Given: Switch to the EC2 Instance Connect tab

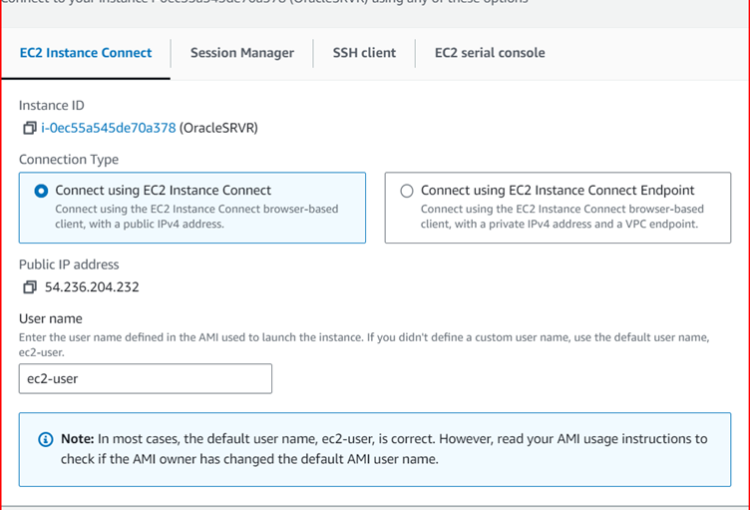Looking at the screenshot, I should [86, 53].
